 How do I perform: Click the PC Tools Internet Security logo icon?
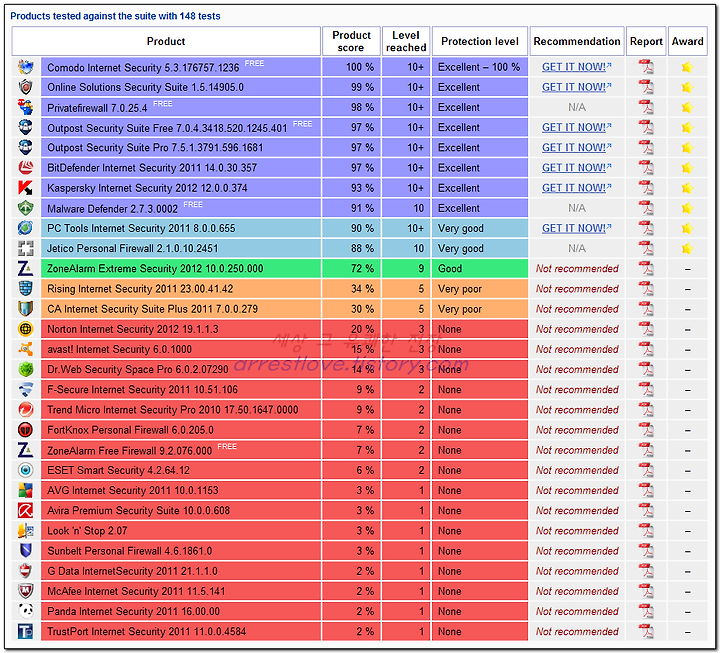tap(26, 228)
